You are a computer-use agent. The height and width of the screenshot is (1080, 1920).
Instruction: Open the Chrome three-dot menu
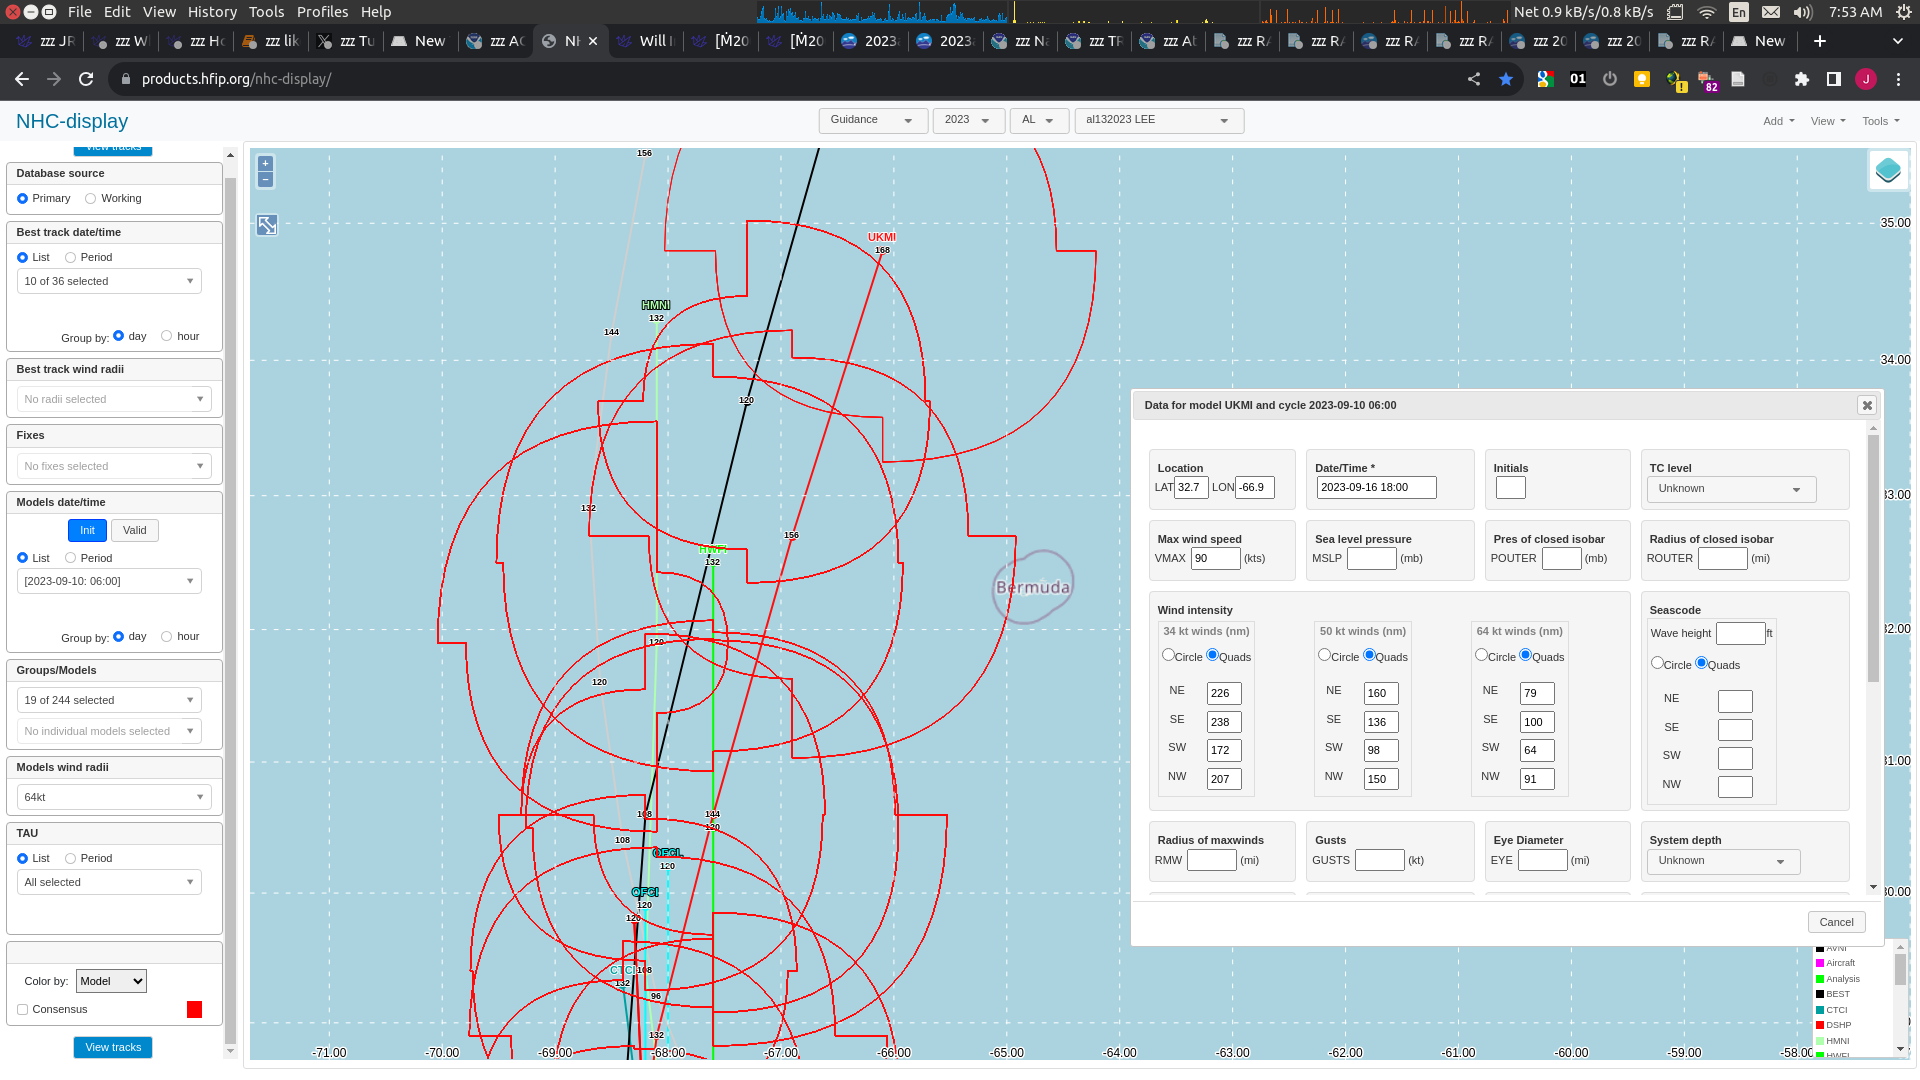pos(1899,79)
